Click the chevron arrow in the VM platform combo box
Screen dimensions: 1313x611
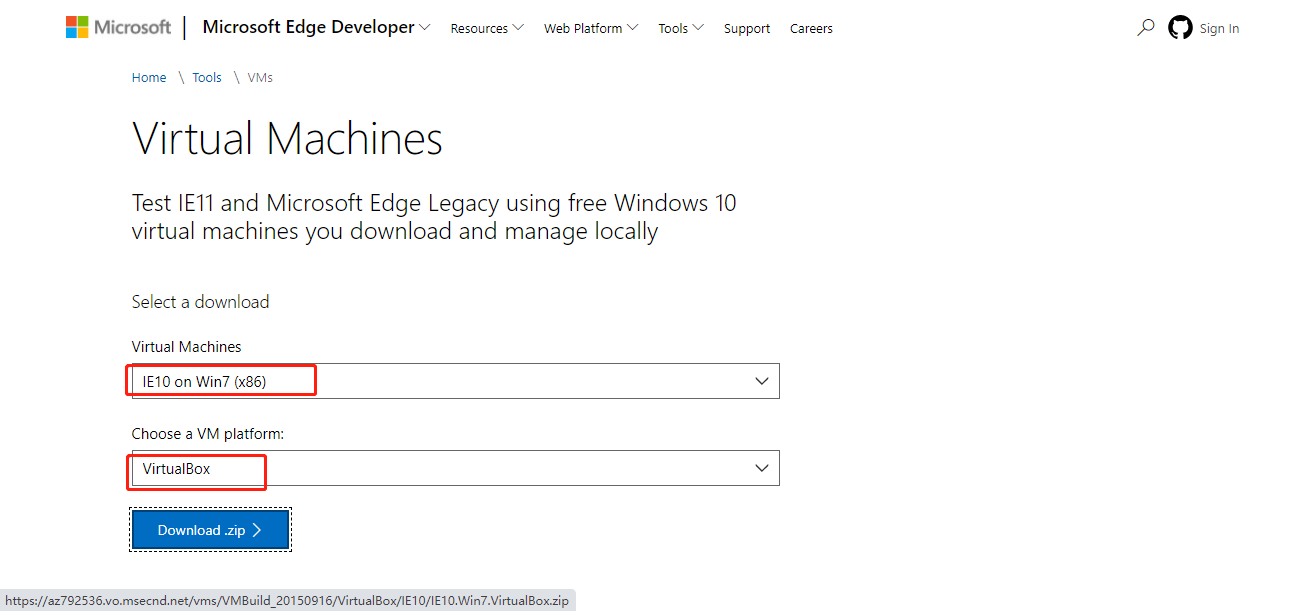(x=762, y=468)
